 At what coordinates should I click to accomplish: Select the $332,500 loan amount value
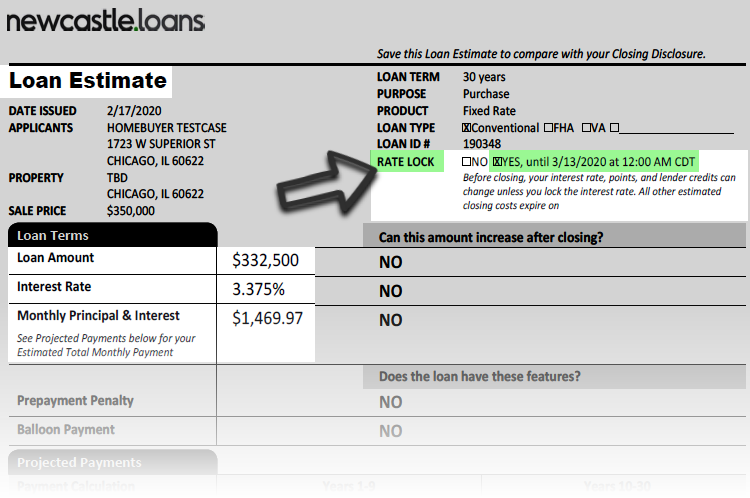pyautogui.click(x=265, y=260)
